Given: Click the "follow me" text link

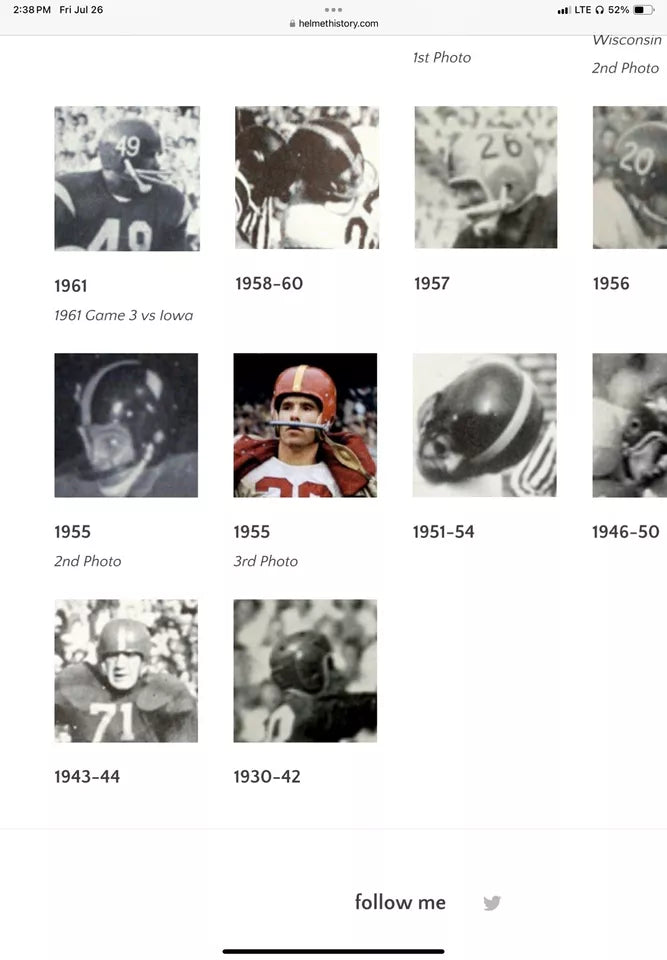Looking at the screenshot, I should pos(400,902).
